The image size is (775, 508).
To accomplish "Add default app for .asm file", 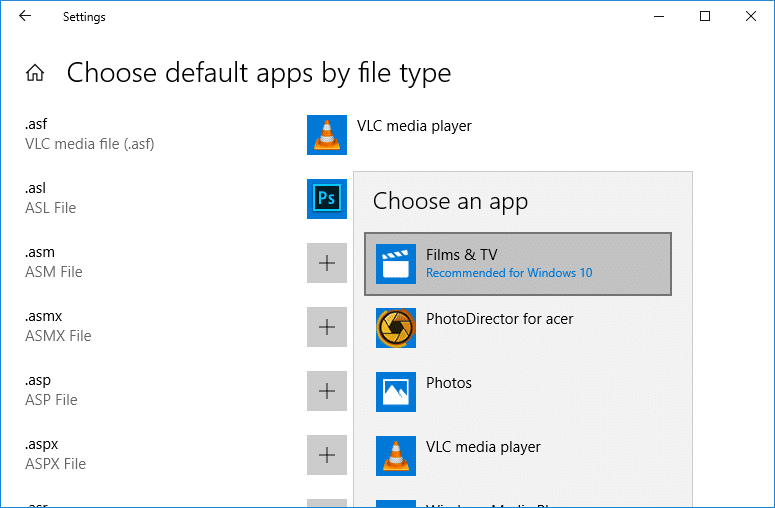I will pyautogui.click(x=326, y=263).
